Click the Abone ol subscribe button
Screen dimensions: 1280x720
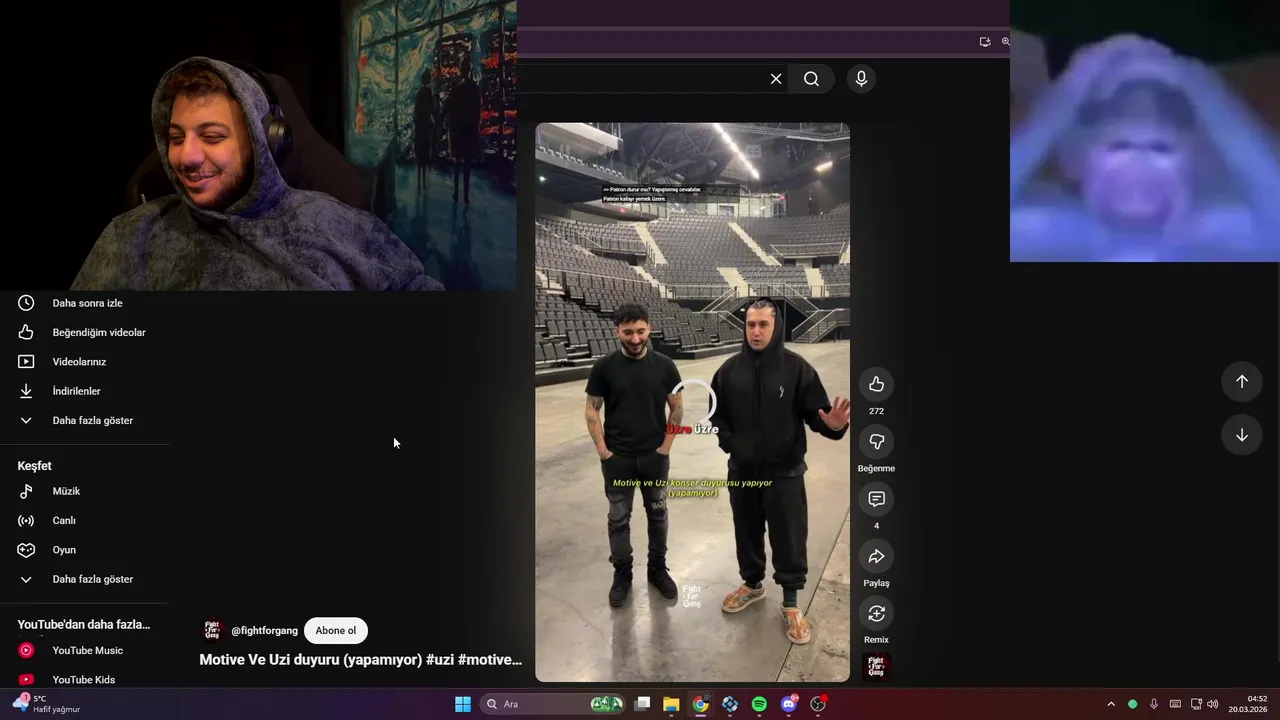click(336, 630)
